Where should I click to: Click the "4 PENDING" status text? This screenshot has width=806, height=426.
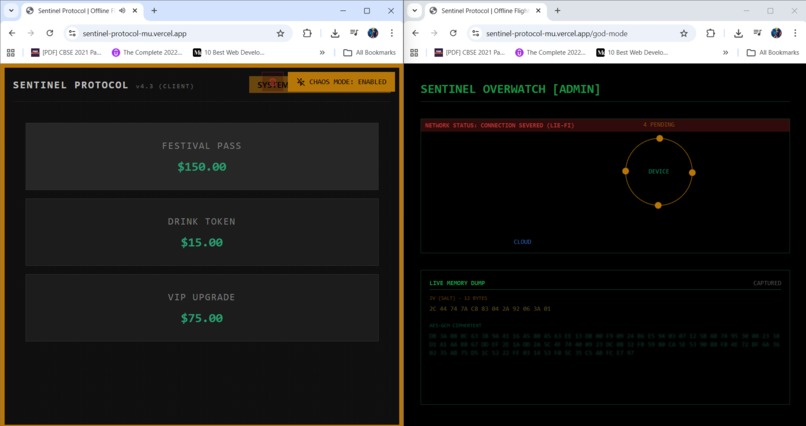point(658,124)
